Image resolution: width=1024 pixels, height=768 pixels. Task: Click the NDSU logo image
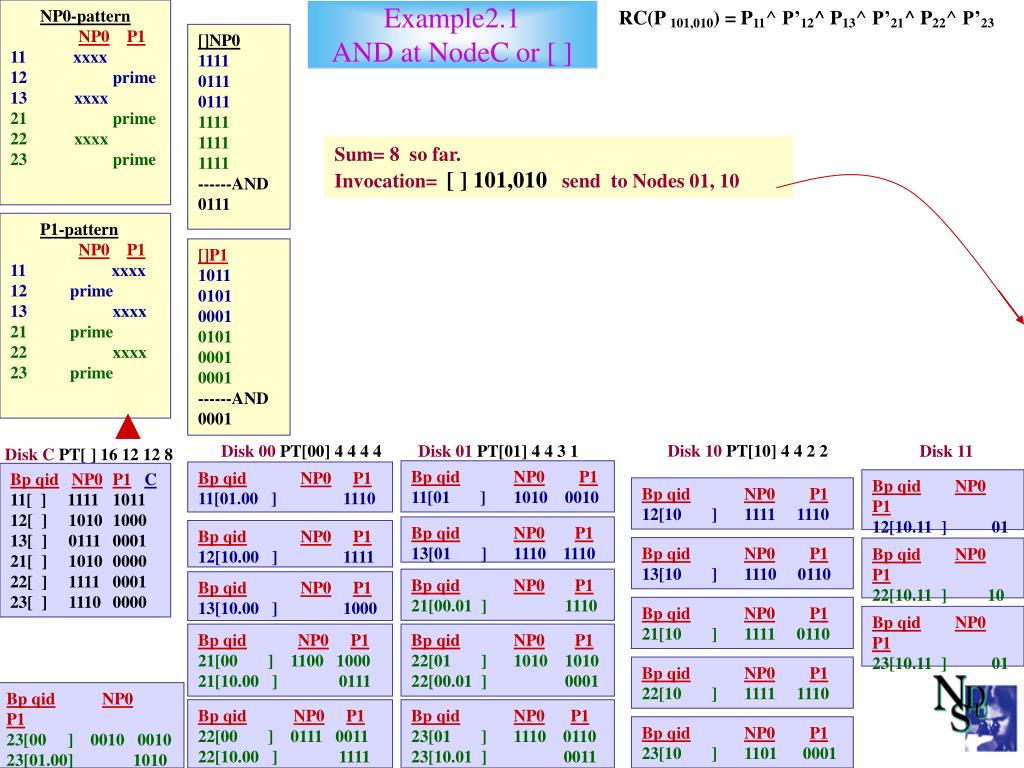point(975,713)
